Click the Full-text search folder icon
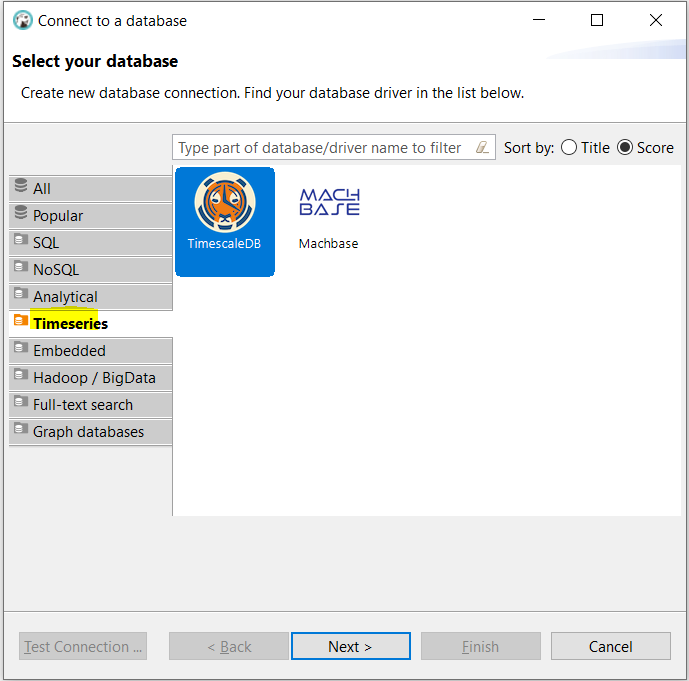Screen dimensions: 689x681 (21, 402)
